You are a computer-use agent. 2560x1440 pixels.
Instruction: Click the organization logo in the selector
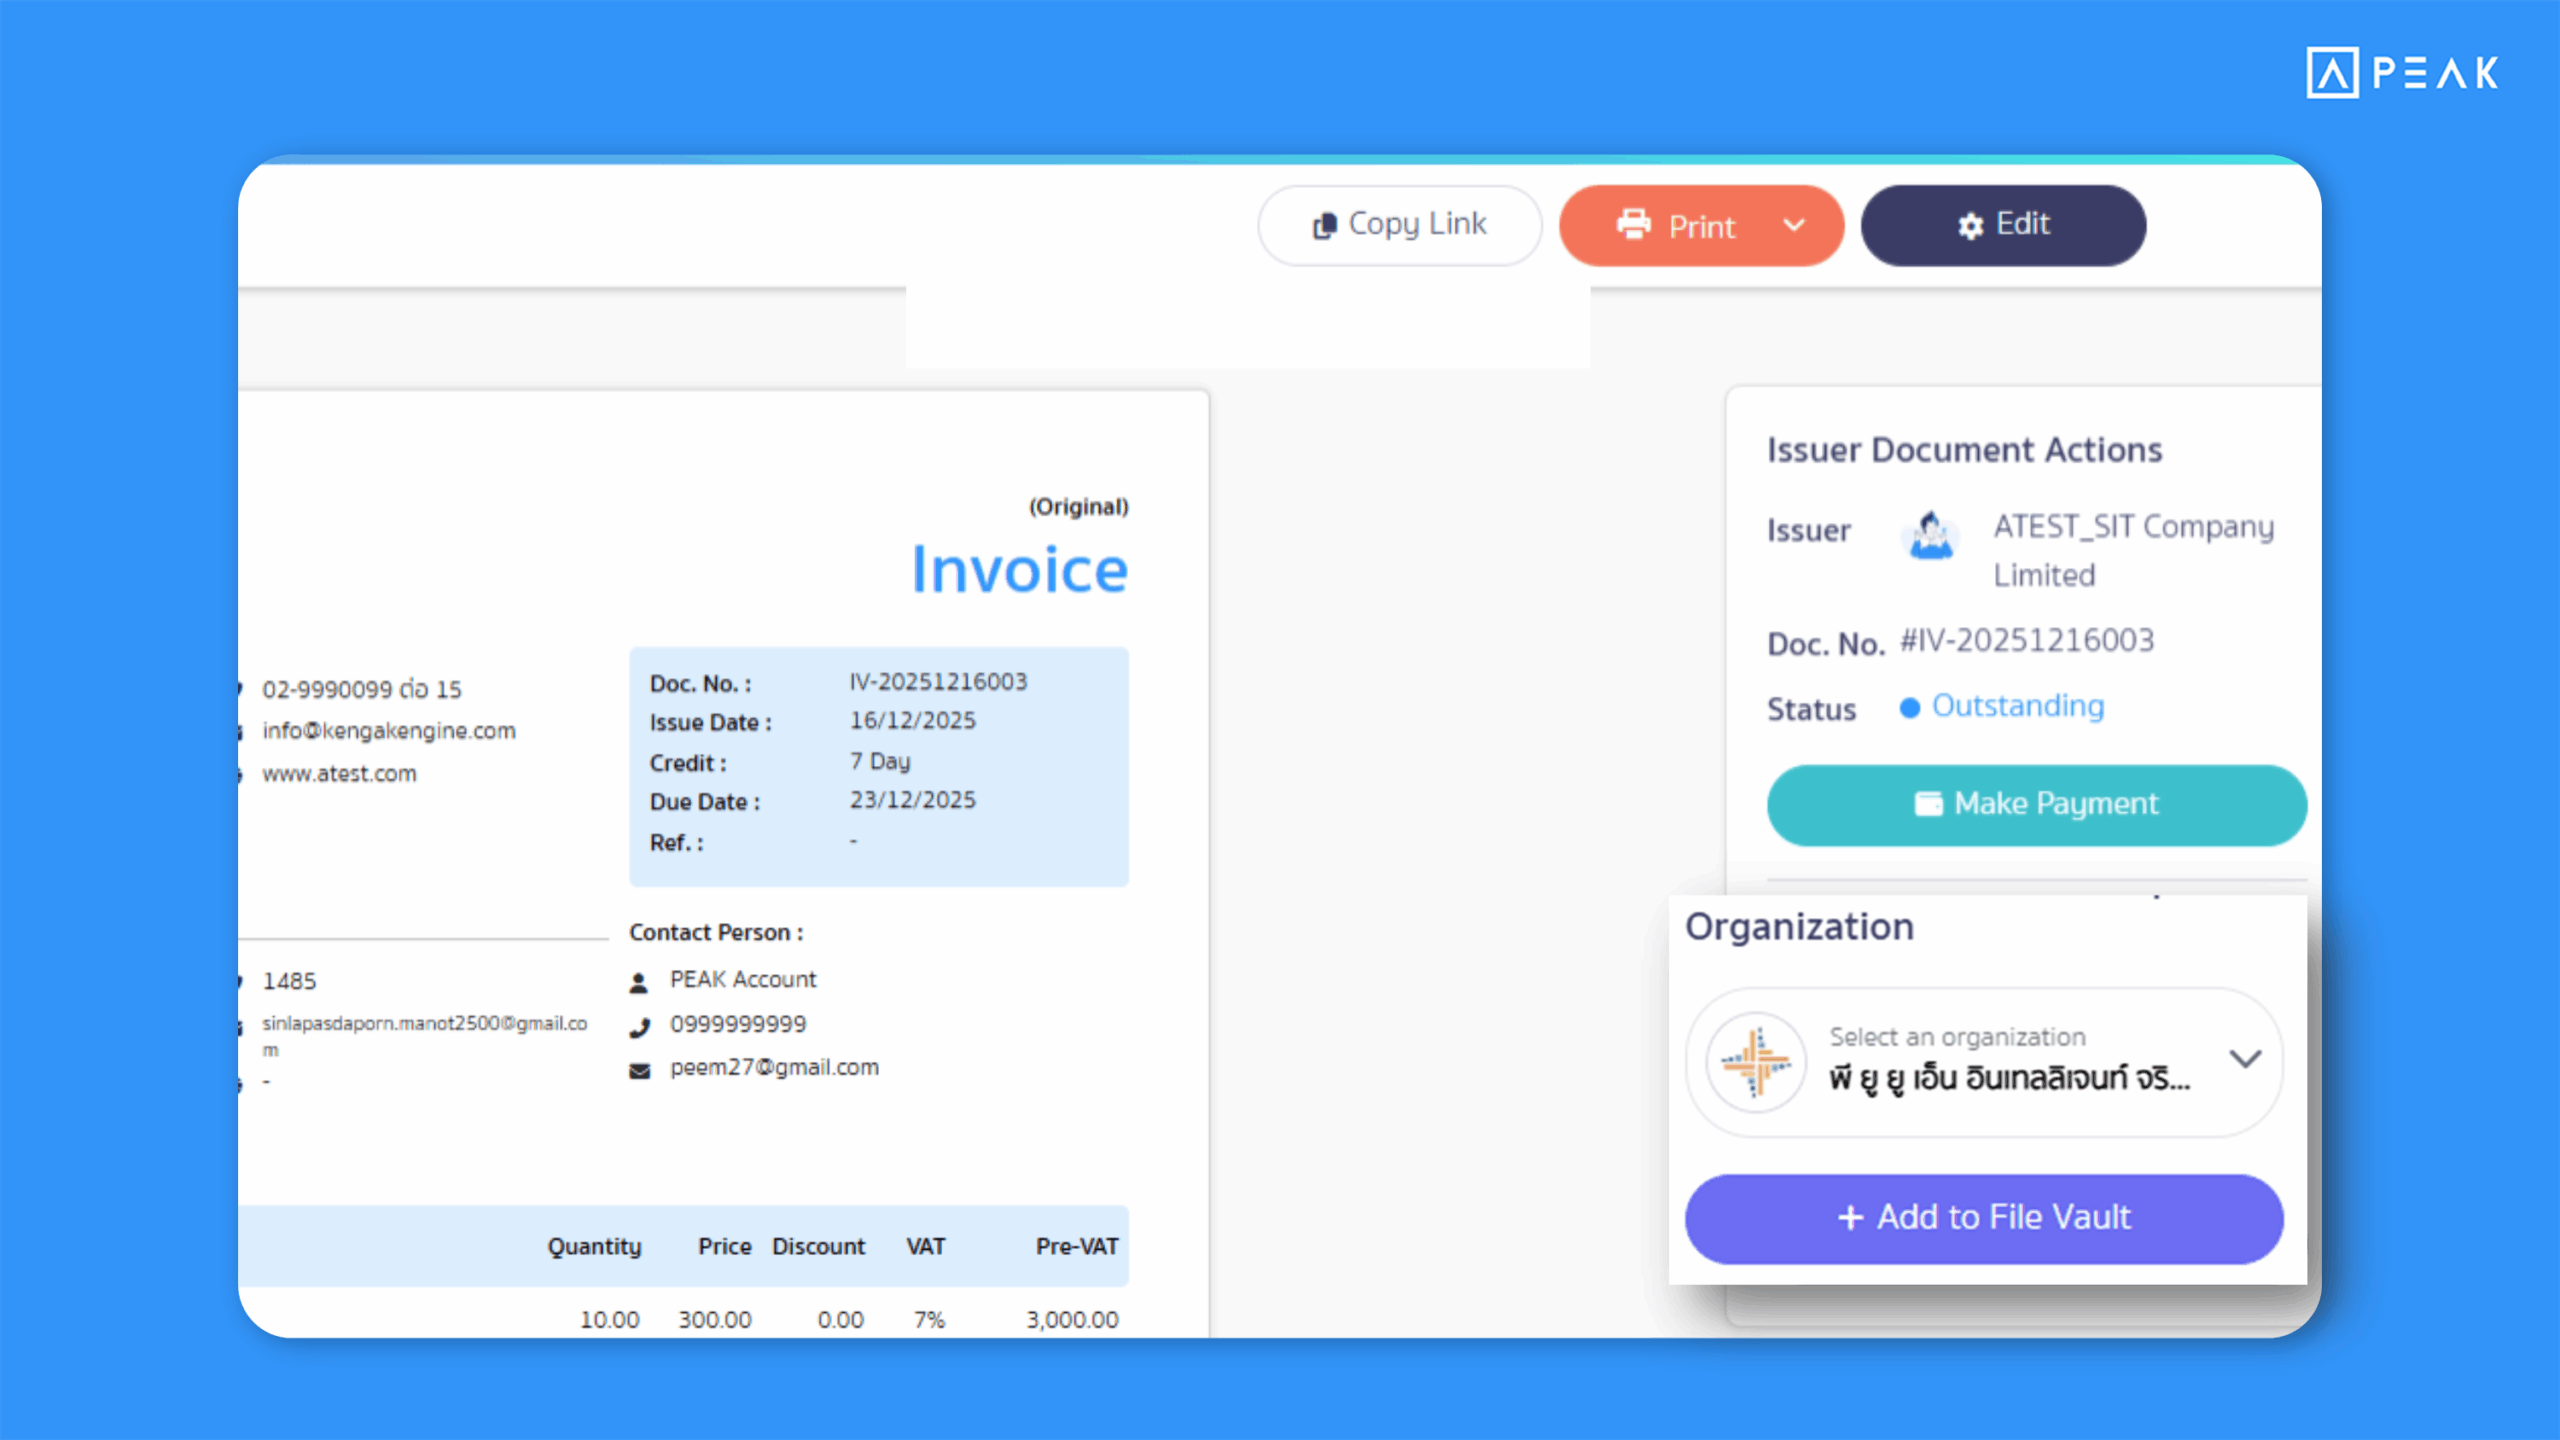coord(1757,1062)
